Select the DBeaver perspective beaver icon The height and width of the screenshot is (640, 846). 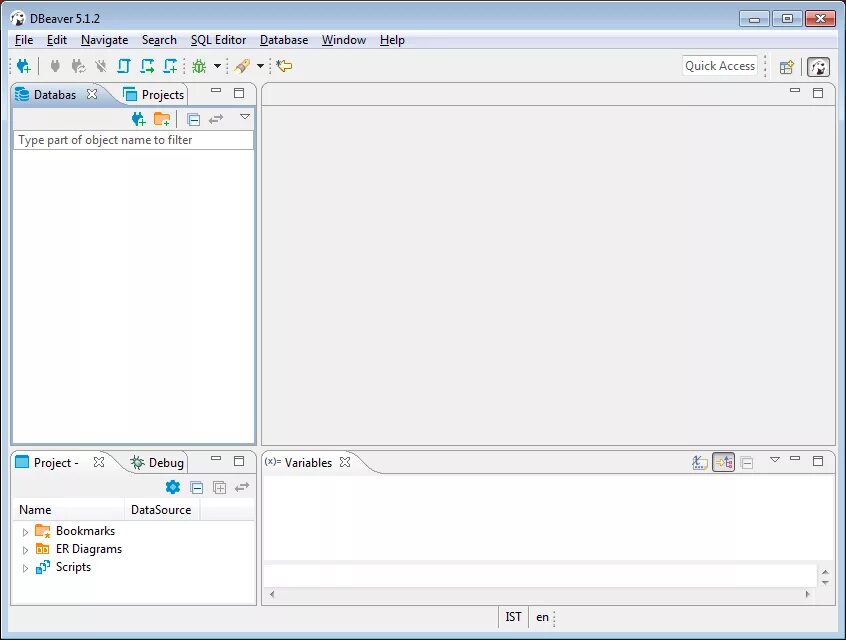(x=818, y=67)
